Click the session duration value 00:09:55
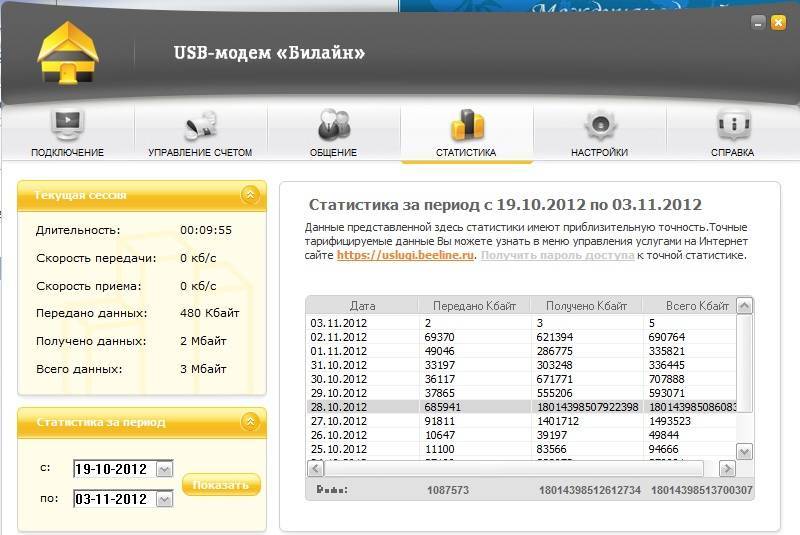The height and width of the screenshot is (535, 800). 206,231
